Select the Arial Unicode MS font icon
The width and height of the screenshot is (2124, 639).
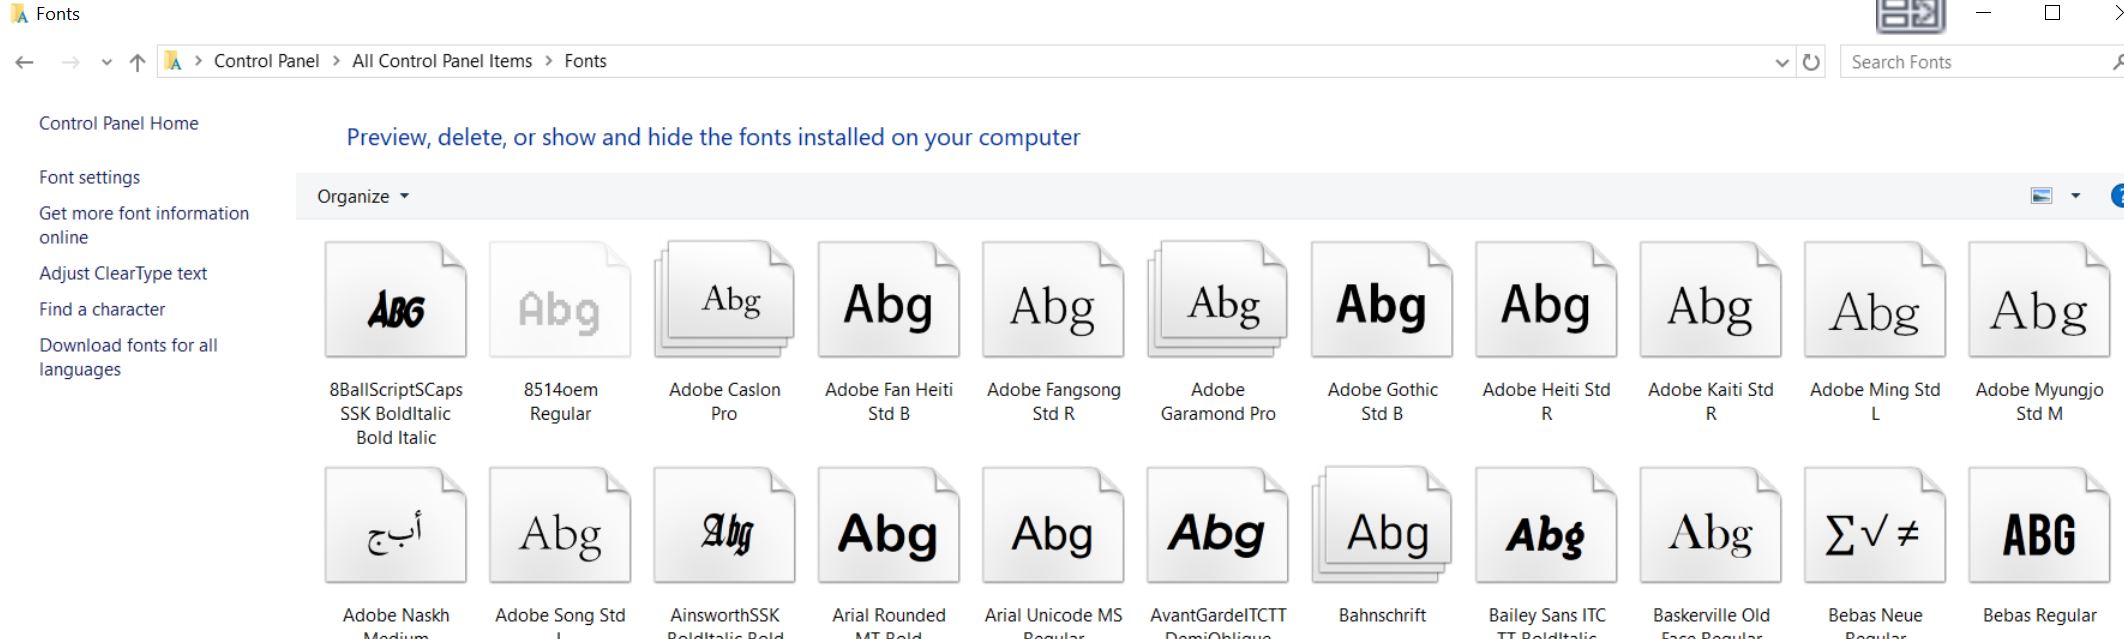[1053, 526]
